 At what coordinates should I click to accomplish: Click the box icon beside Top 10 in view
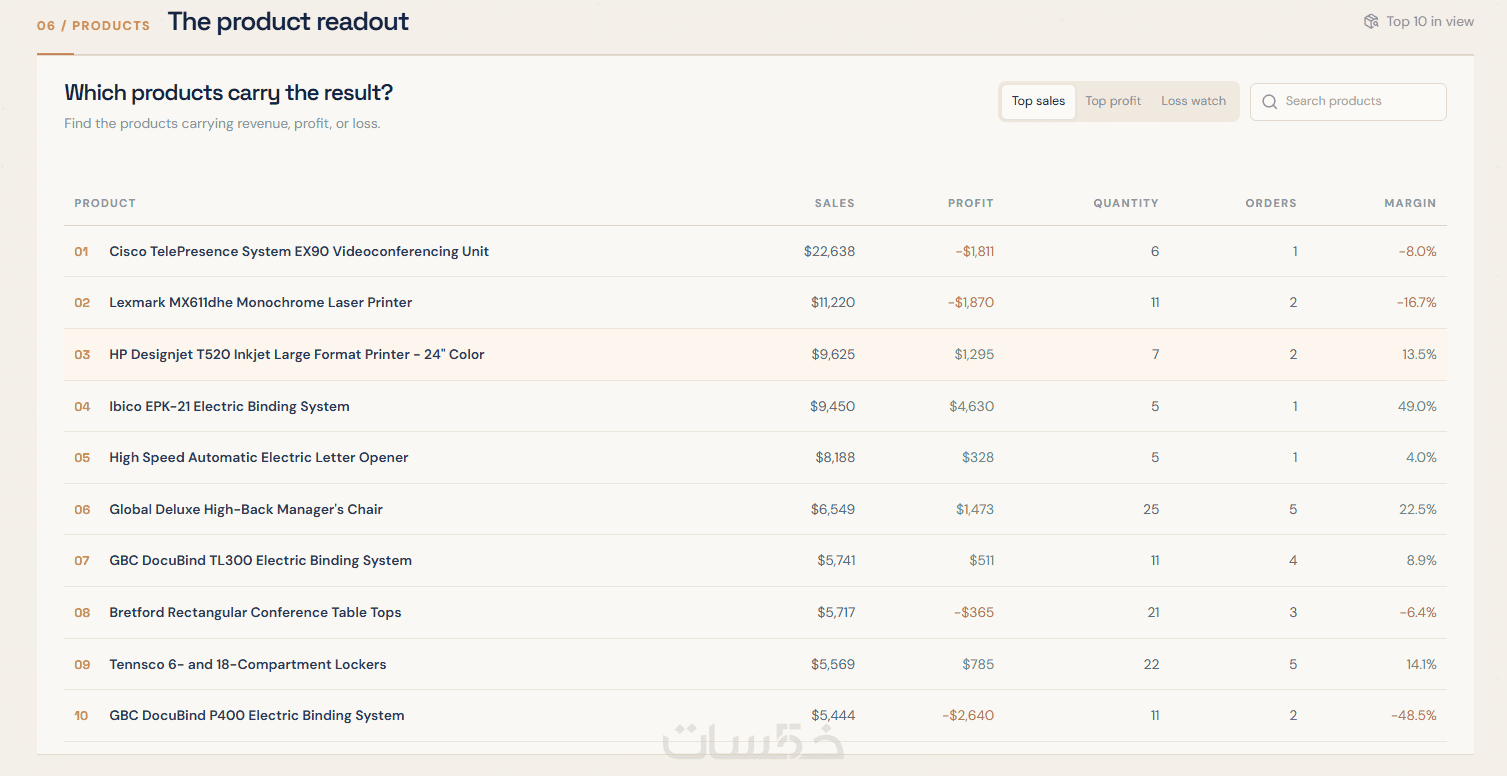[1371, 21]
